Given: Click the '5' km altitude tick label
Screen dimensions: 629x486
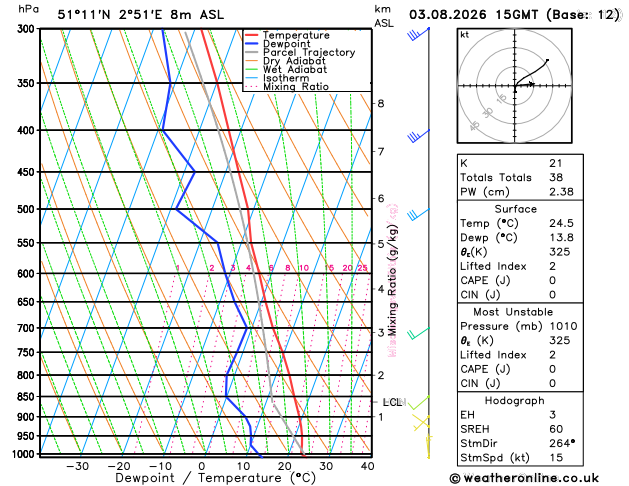Looking at the screenshot, I should coord(380,244).
